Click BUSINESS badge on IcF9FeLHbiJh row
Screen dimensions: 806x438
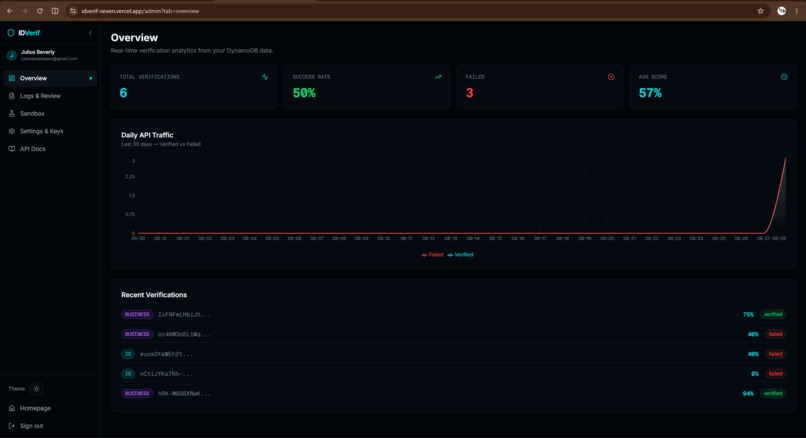pyautogui.click(x=137, y=315)
